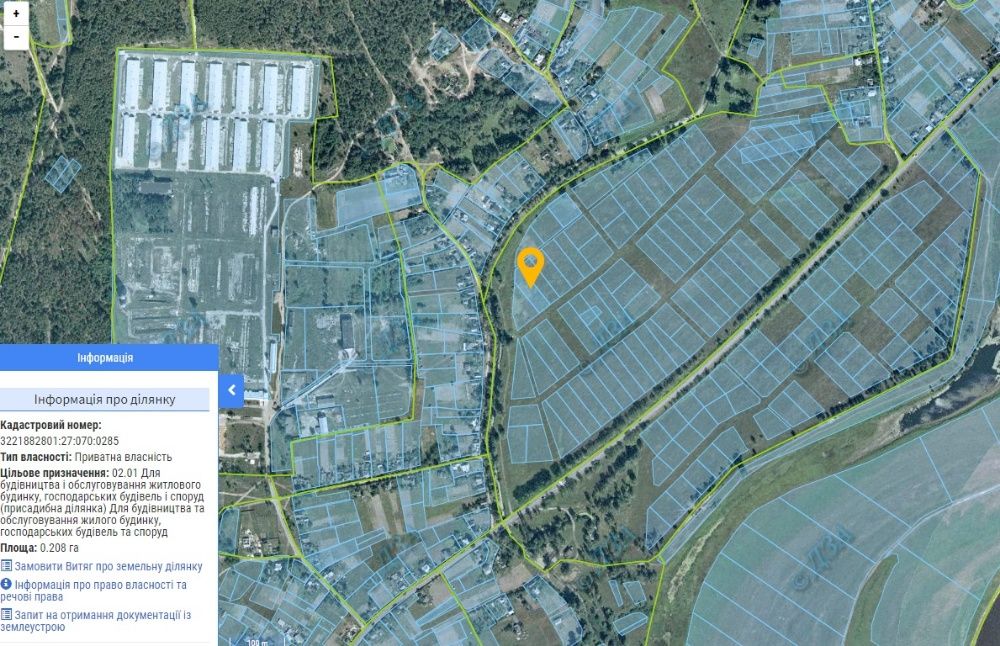Zoom out the map with minus button

pyautogui.click(x=16, y=37)
